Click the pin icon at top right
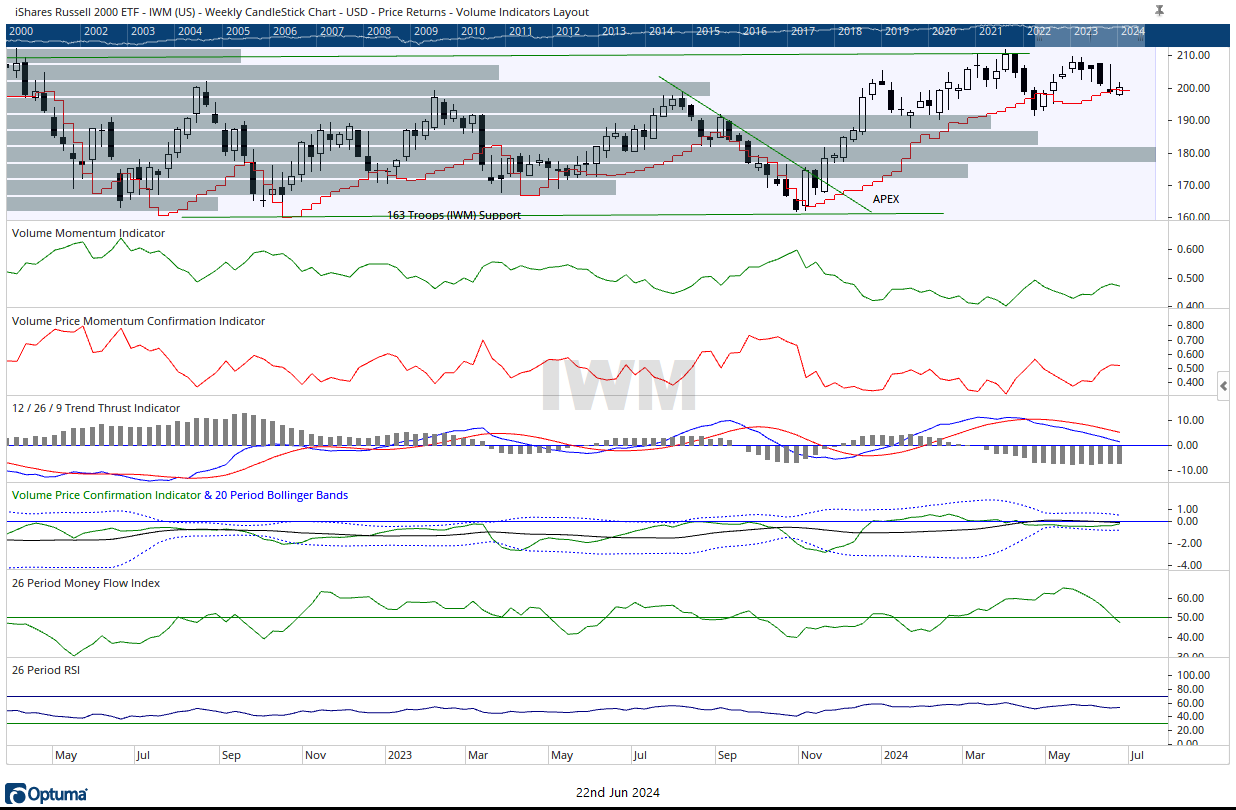Viewport: 1236px width, 810px height. click(1159, 10)
